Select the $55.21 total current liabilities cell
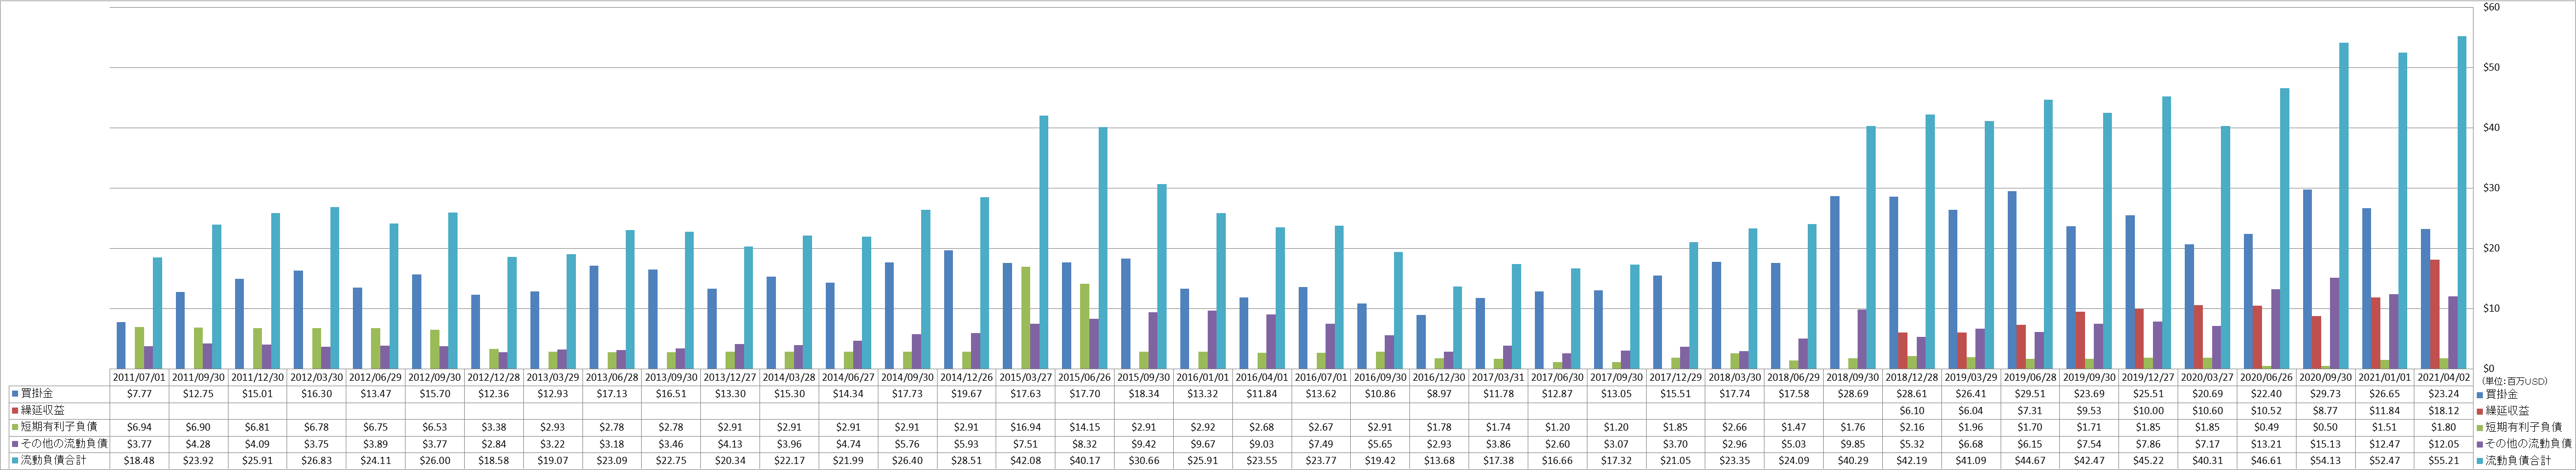This screenshot has height=470, width=2576. click(2444, 460)
